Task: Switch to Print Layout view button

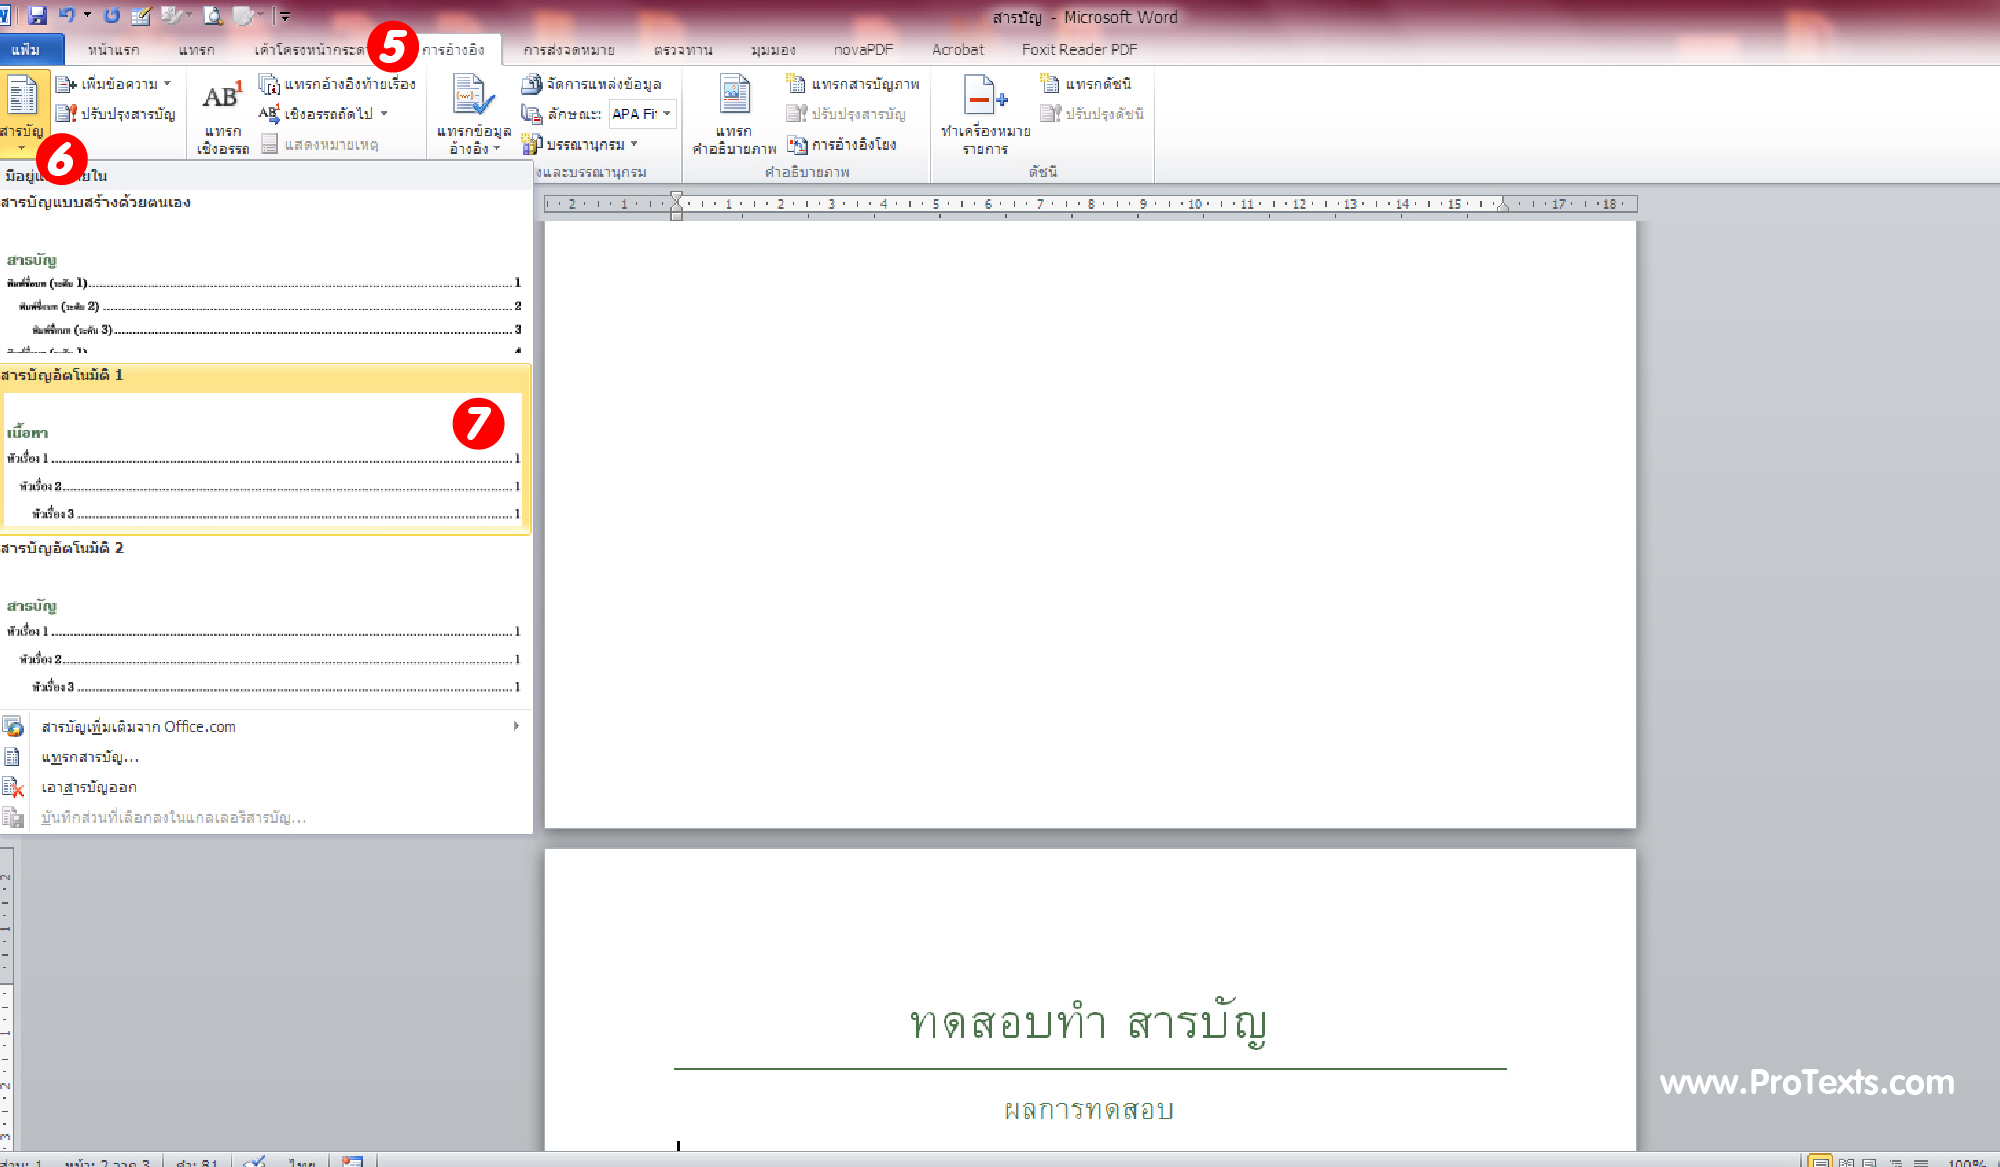Action: [1820, 1161]
